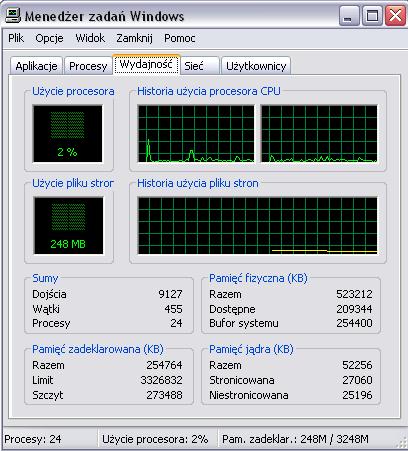Image resolution: width=408 pixels, height=451 pixels.
Task: Click the window resize grip in status bar
Action: 401,442
